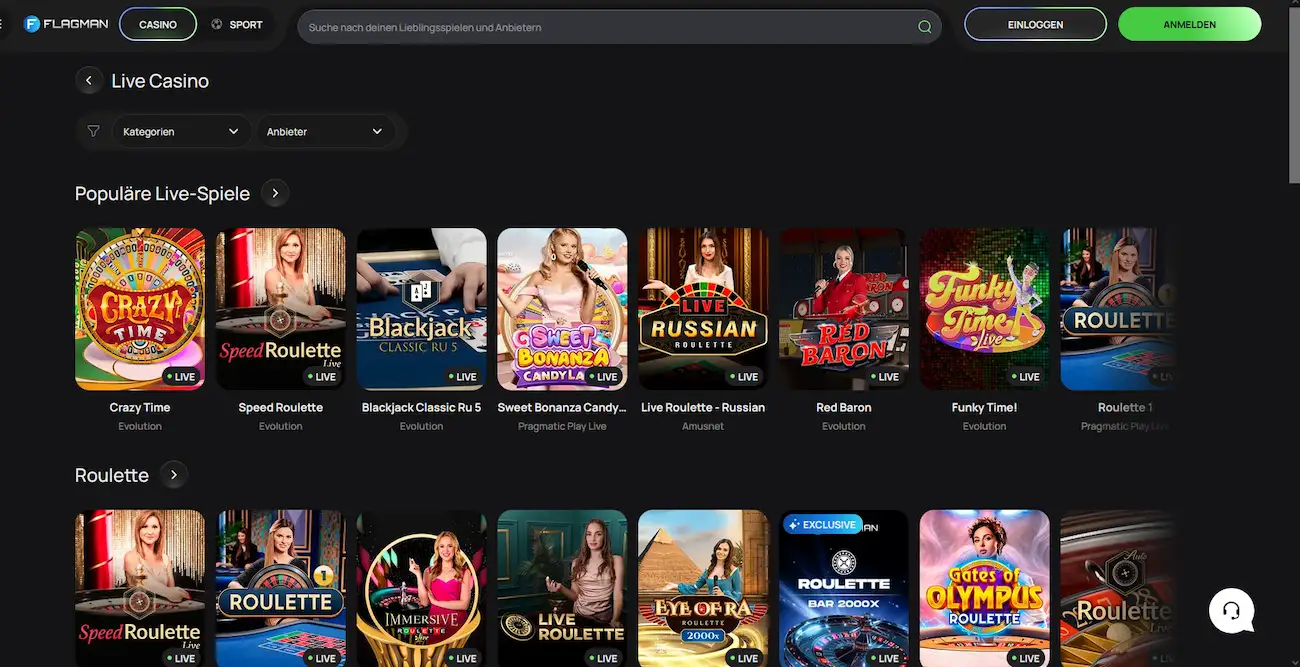Open the Live Roulette thumbnail with the green background
1300x667 pixels.
562,588
